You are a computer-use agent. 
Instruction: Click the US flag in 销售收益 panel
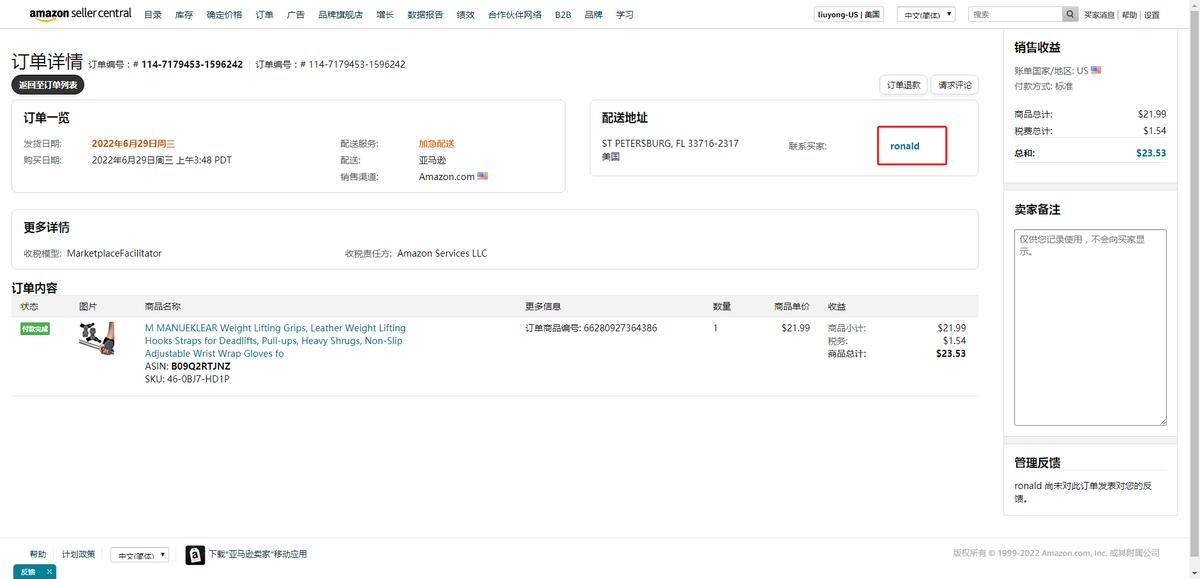(x=1096, y=71)
